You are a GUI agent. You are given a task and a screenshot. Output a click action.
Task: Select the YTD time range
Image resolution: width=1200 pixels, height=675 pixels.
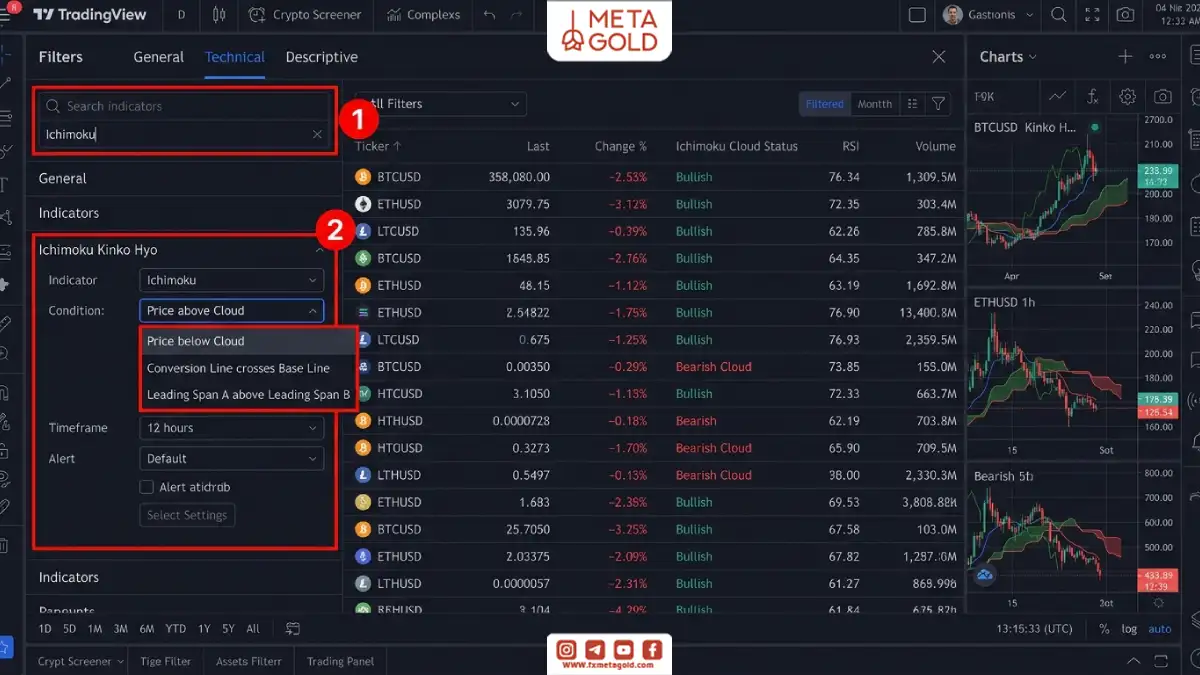click(175, 629)
